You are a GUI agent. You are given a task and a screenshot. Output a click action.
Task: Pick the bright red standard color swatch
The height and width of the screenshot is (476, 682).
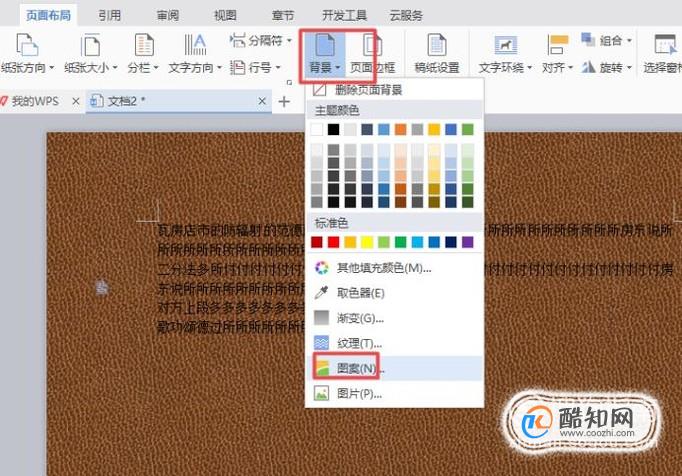334,242
